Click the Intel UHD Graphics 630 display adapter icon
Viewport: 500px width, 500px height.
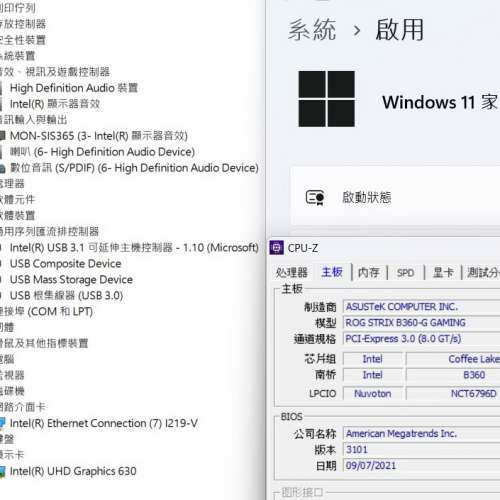(2, 471)
